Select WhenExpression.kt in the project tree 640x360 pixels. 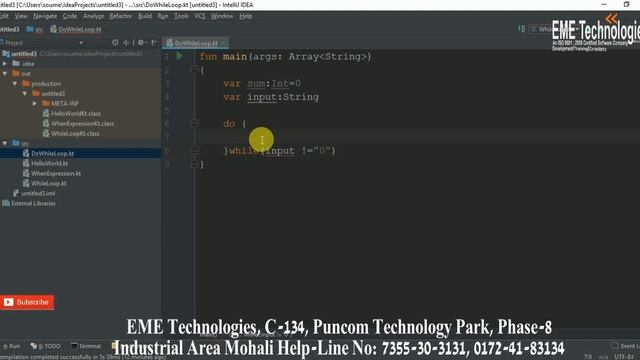pyautogui.click(x=56, y=173)
